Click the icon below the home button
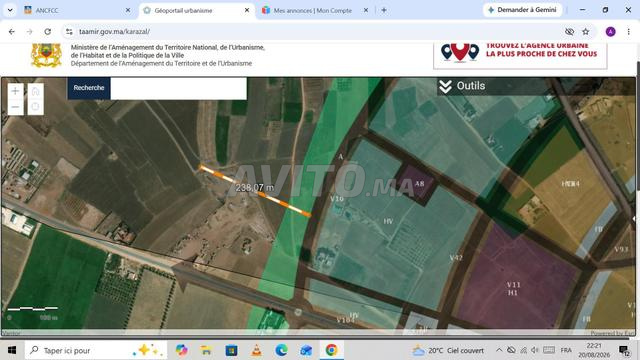This screenshot has width=640, height=360. (x=36, y=107)
